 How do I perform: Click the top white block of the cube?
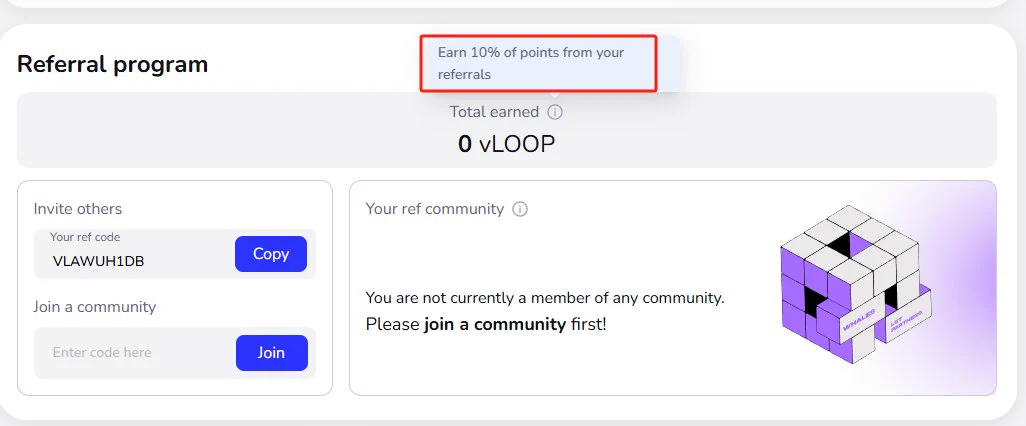[850, 216]
